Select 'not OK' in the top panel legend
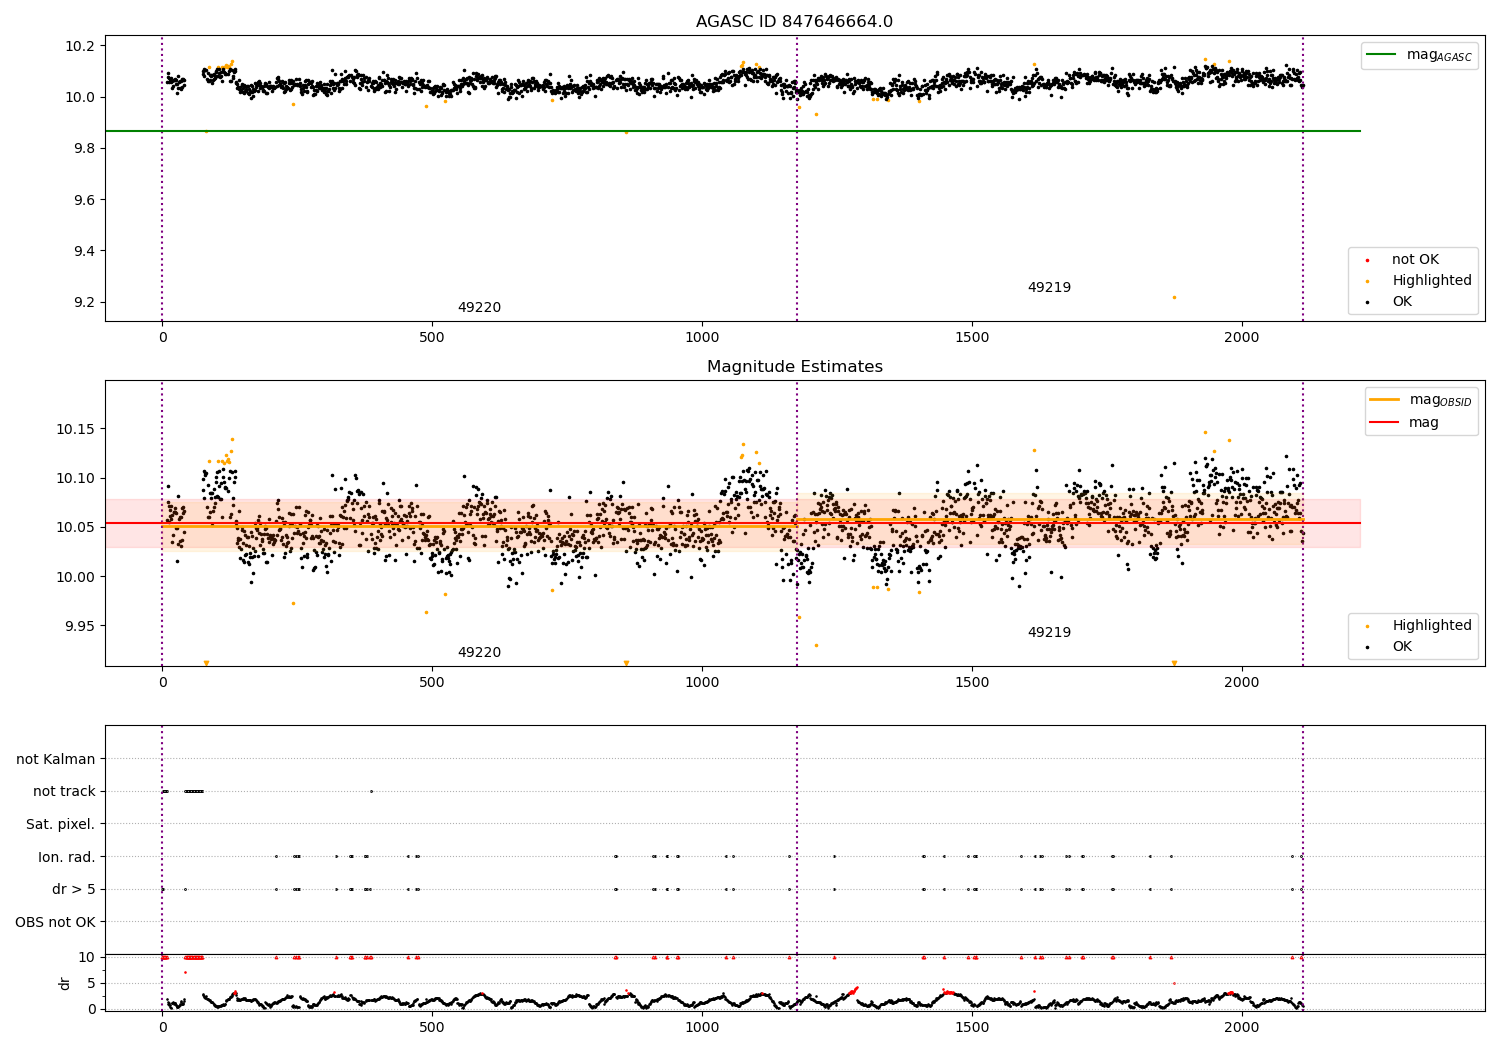The width and height of the screenshot is (1500, 1050). click(x=1415, y=260)
